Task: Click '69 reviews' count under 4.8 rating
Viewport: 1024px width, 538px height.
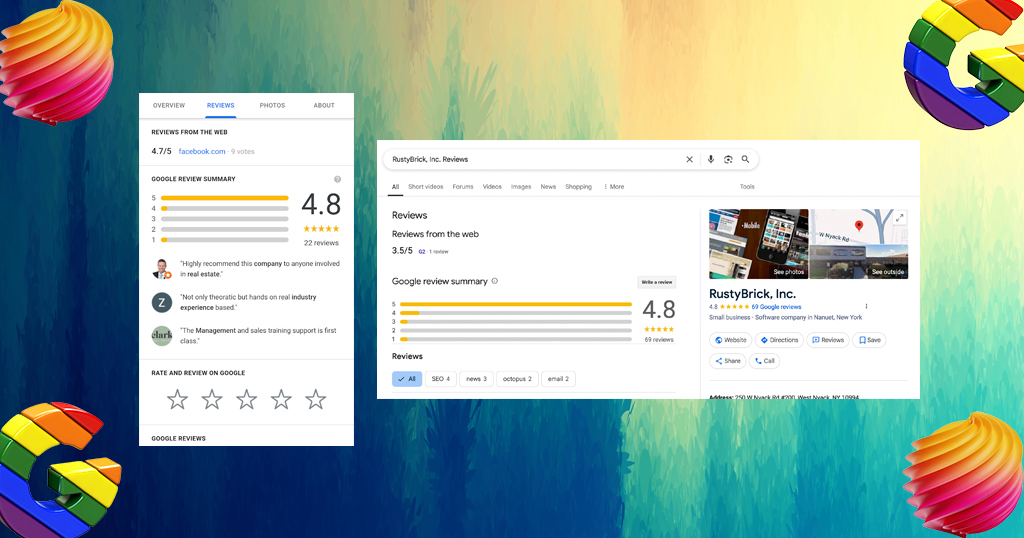Action: click(659, 340)
